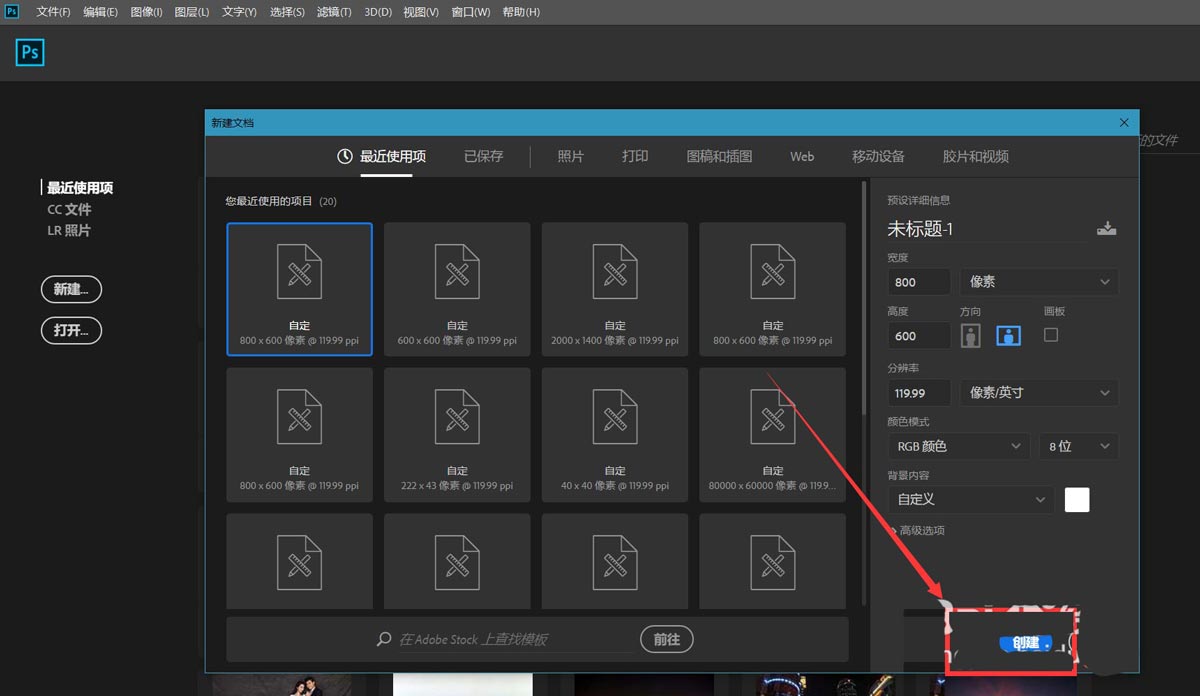Image resolution: width=1200 pixels, height=696 pixels.
Task: Click the Adobe Stock search magnifier icon
Action: tap(384, 639)
